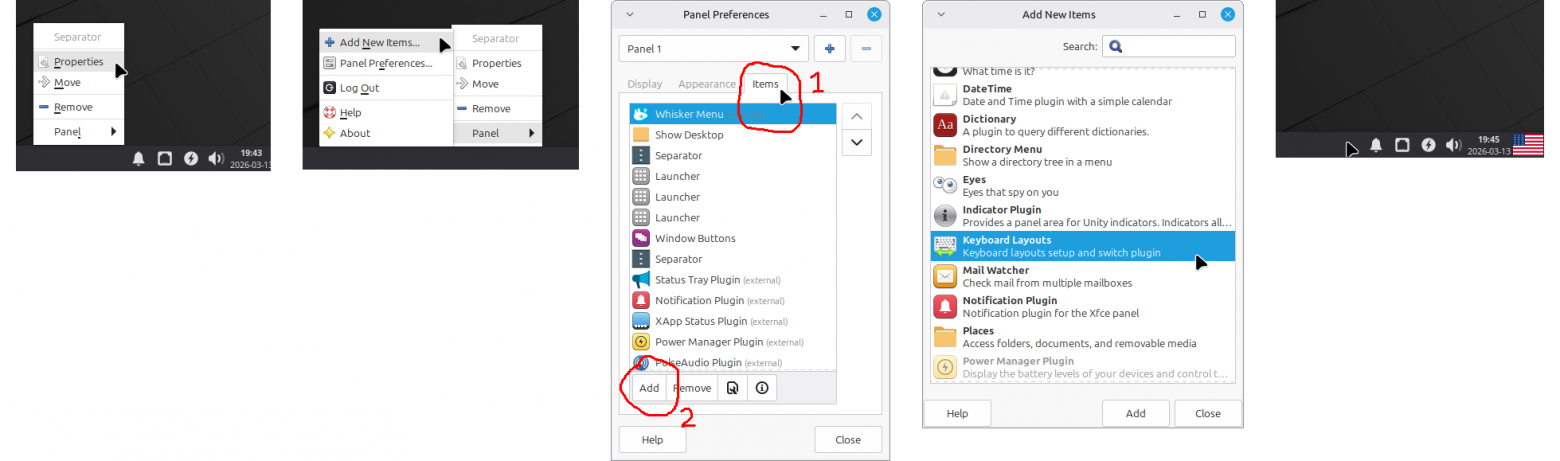Select the Mail Watcher envelope icon

pos(945,276)
